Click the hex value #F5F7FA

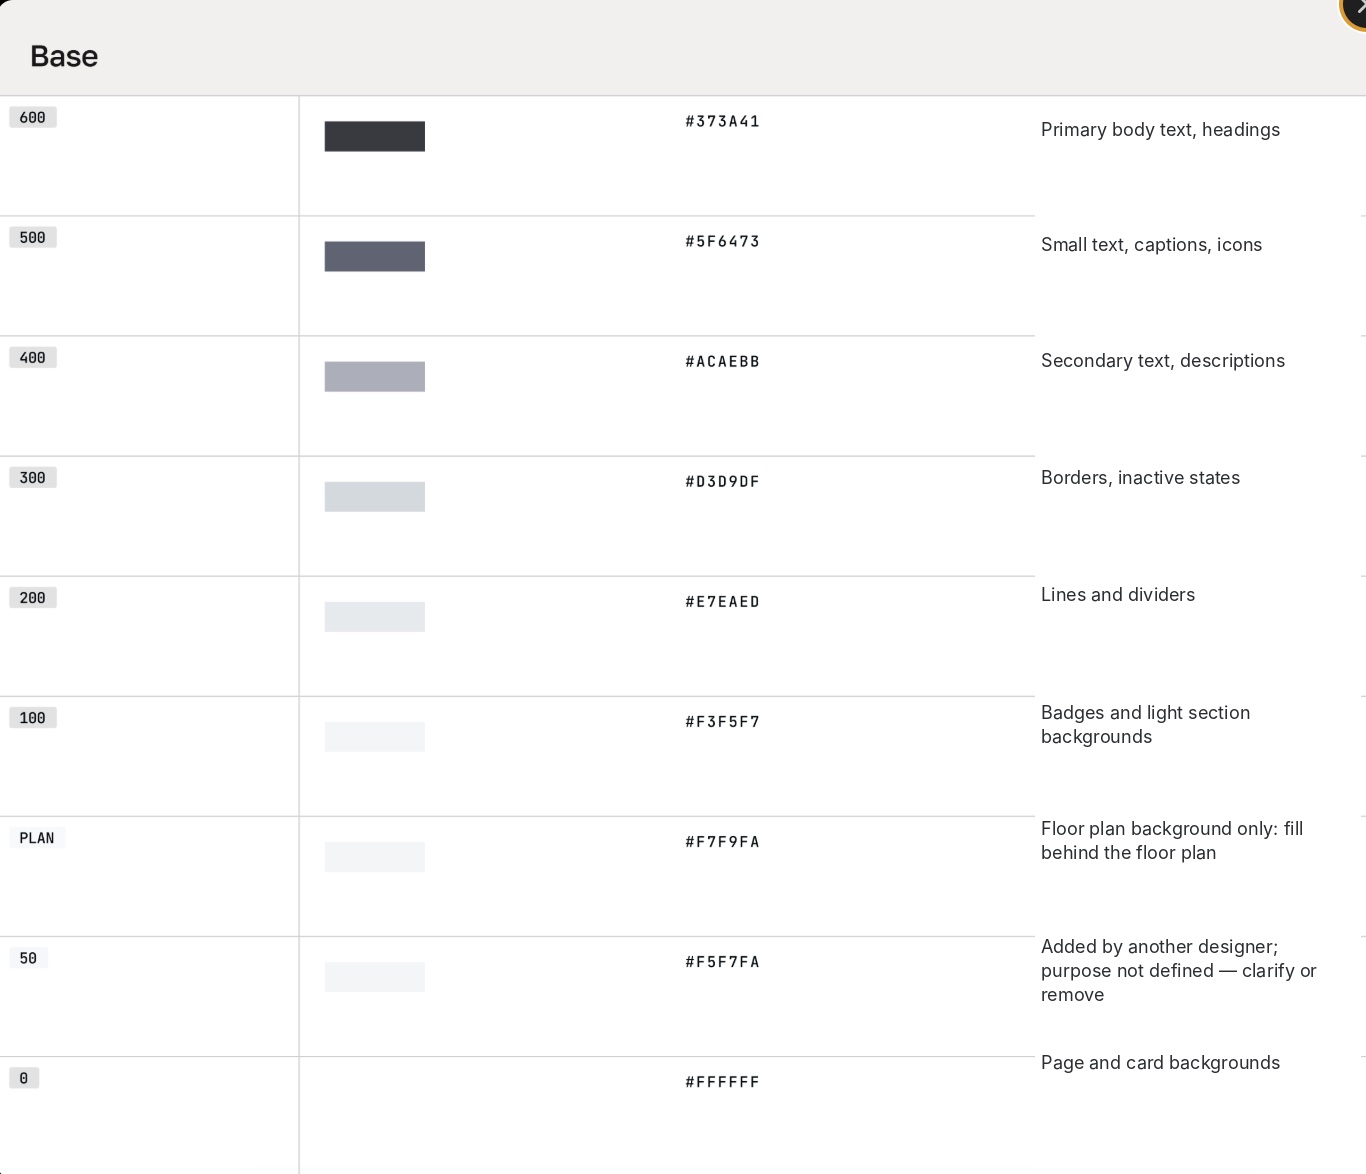[x=722, y=961]
